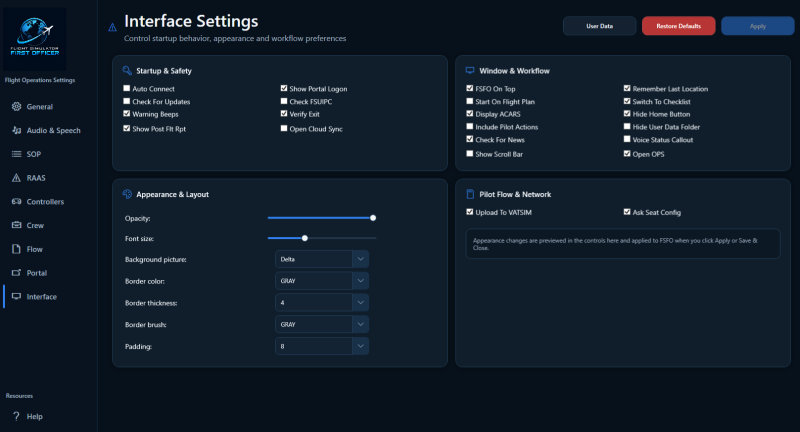Viewport: 800px width, 432px height.
Task: Uncheck Upload To VATSIM
Action: (469, 212)
